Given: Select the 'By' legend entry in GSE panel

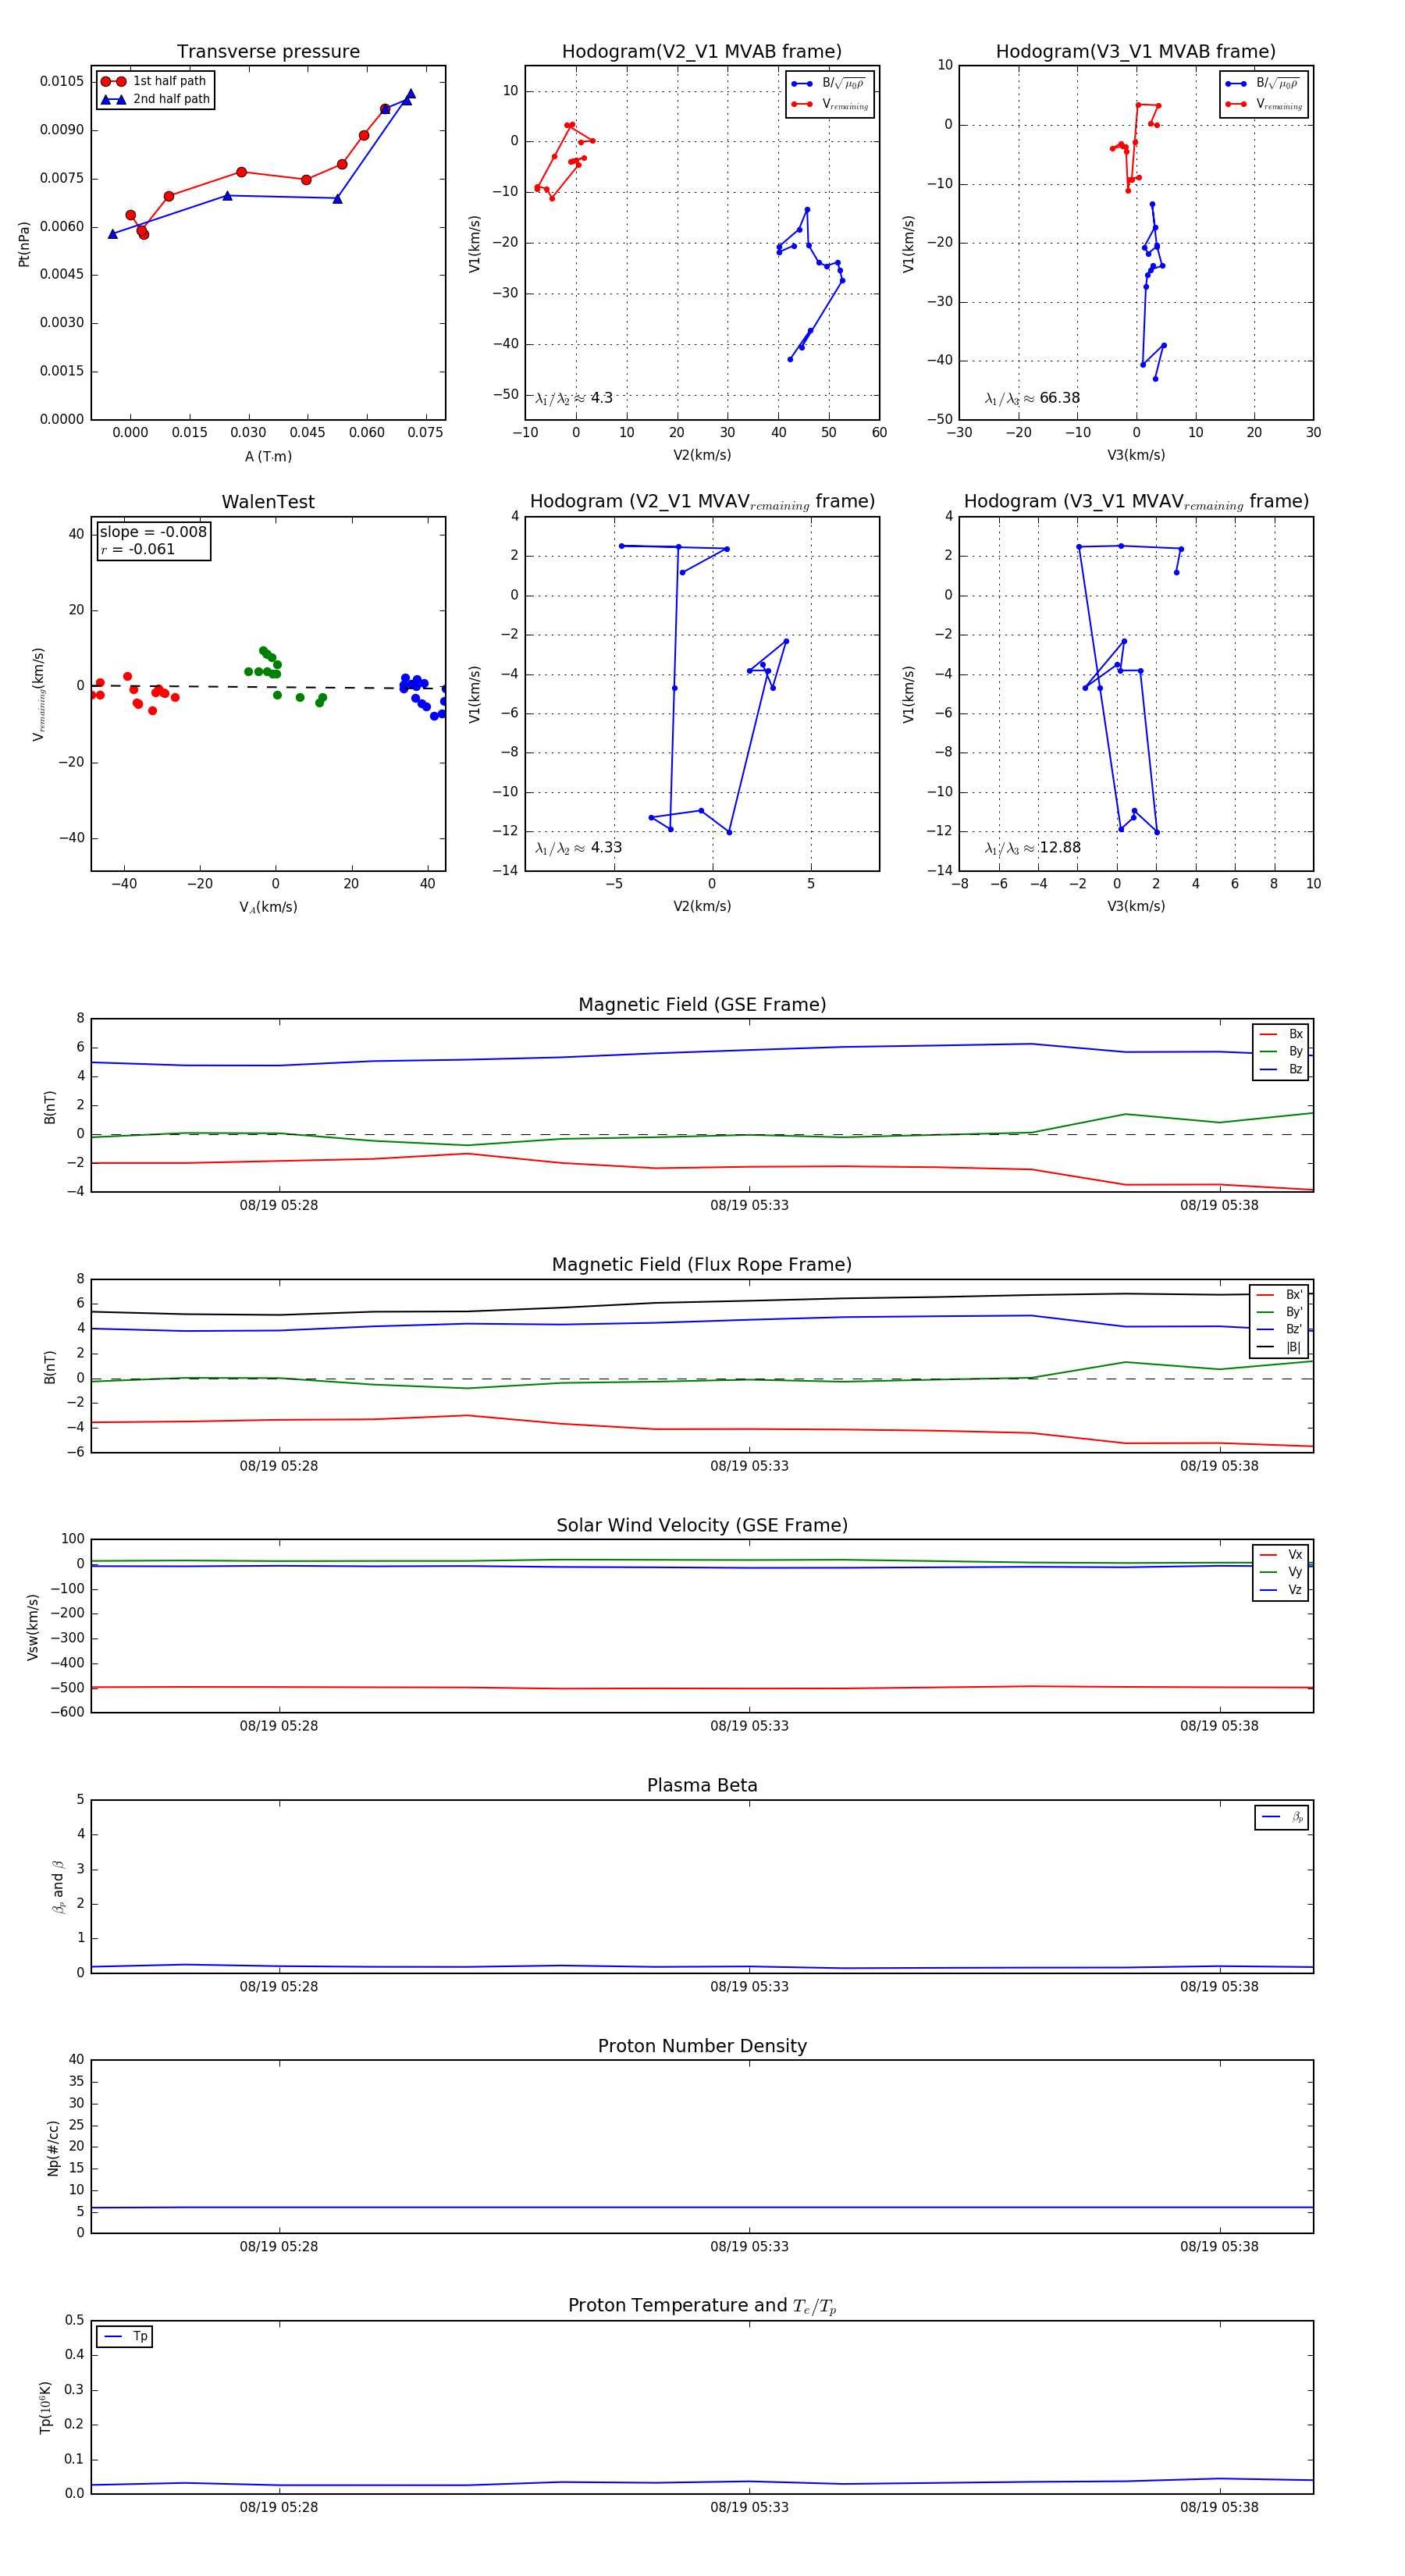Looking at the screenshot, I should click(1281, 1051).
